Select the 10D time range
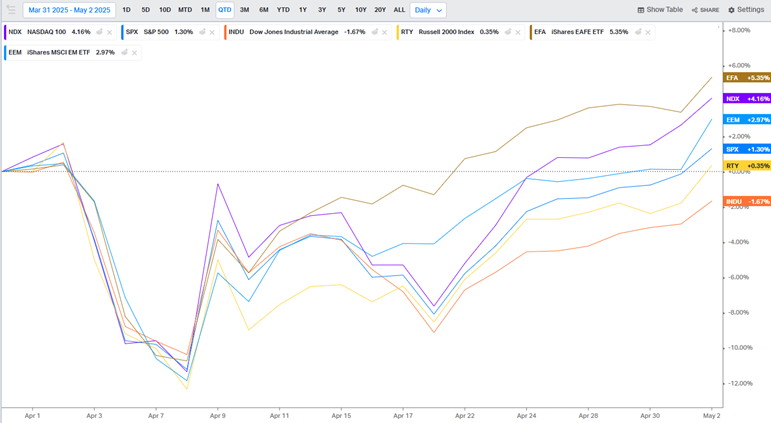This screenshot has width=771, height=423. (165, 10)
